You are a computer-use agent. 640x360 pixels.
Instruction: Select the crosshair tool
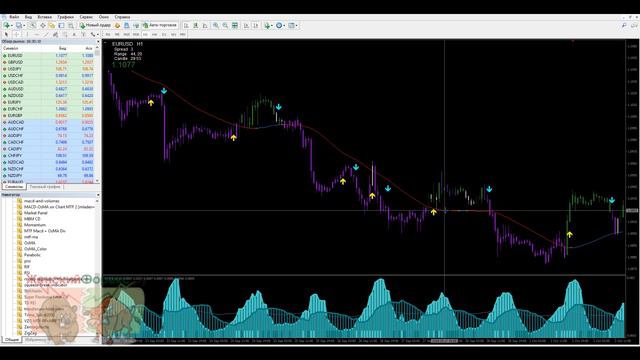click(16, 34)
